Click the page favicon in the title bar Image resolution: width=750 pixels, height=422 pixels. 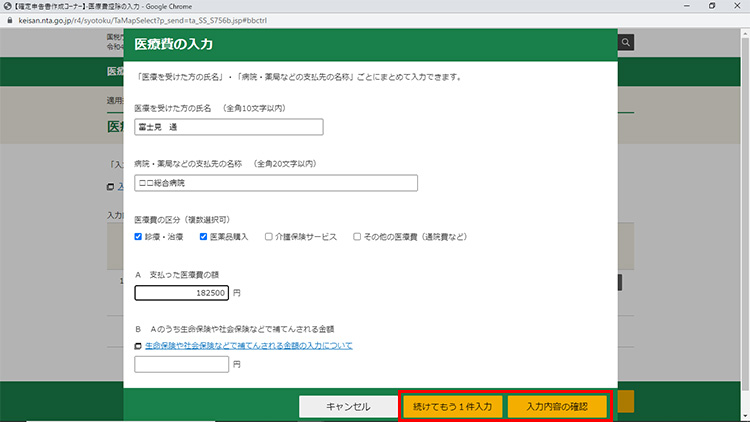[x=7, y=6]
